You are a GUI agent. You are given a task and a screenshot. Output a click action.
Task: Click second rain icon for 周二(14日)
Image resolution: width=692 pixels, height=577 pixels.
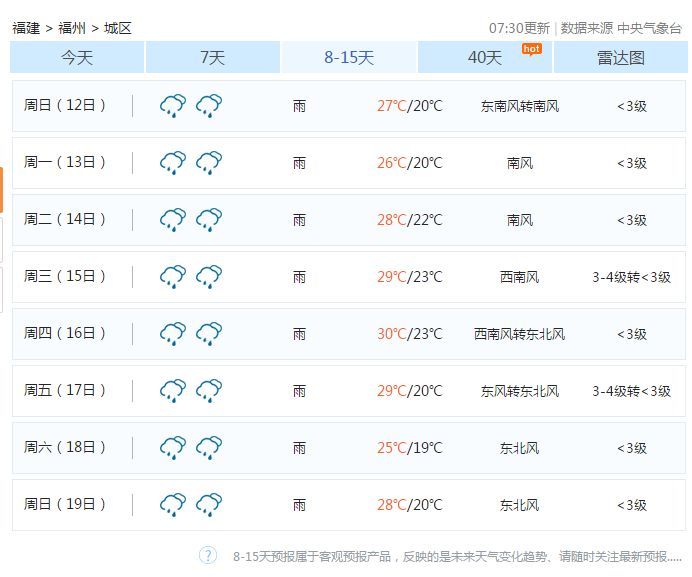pos(209,219)
